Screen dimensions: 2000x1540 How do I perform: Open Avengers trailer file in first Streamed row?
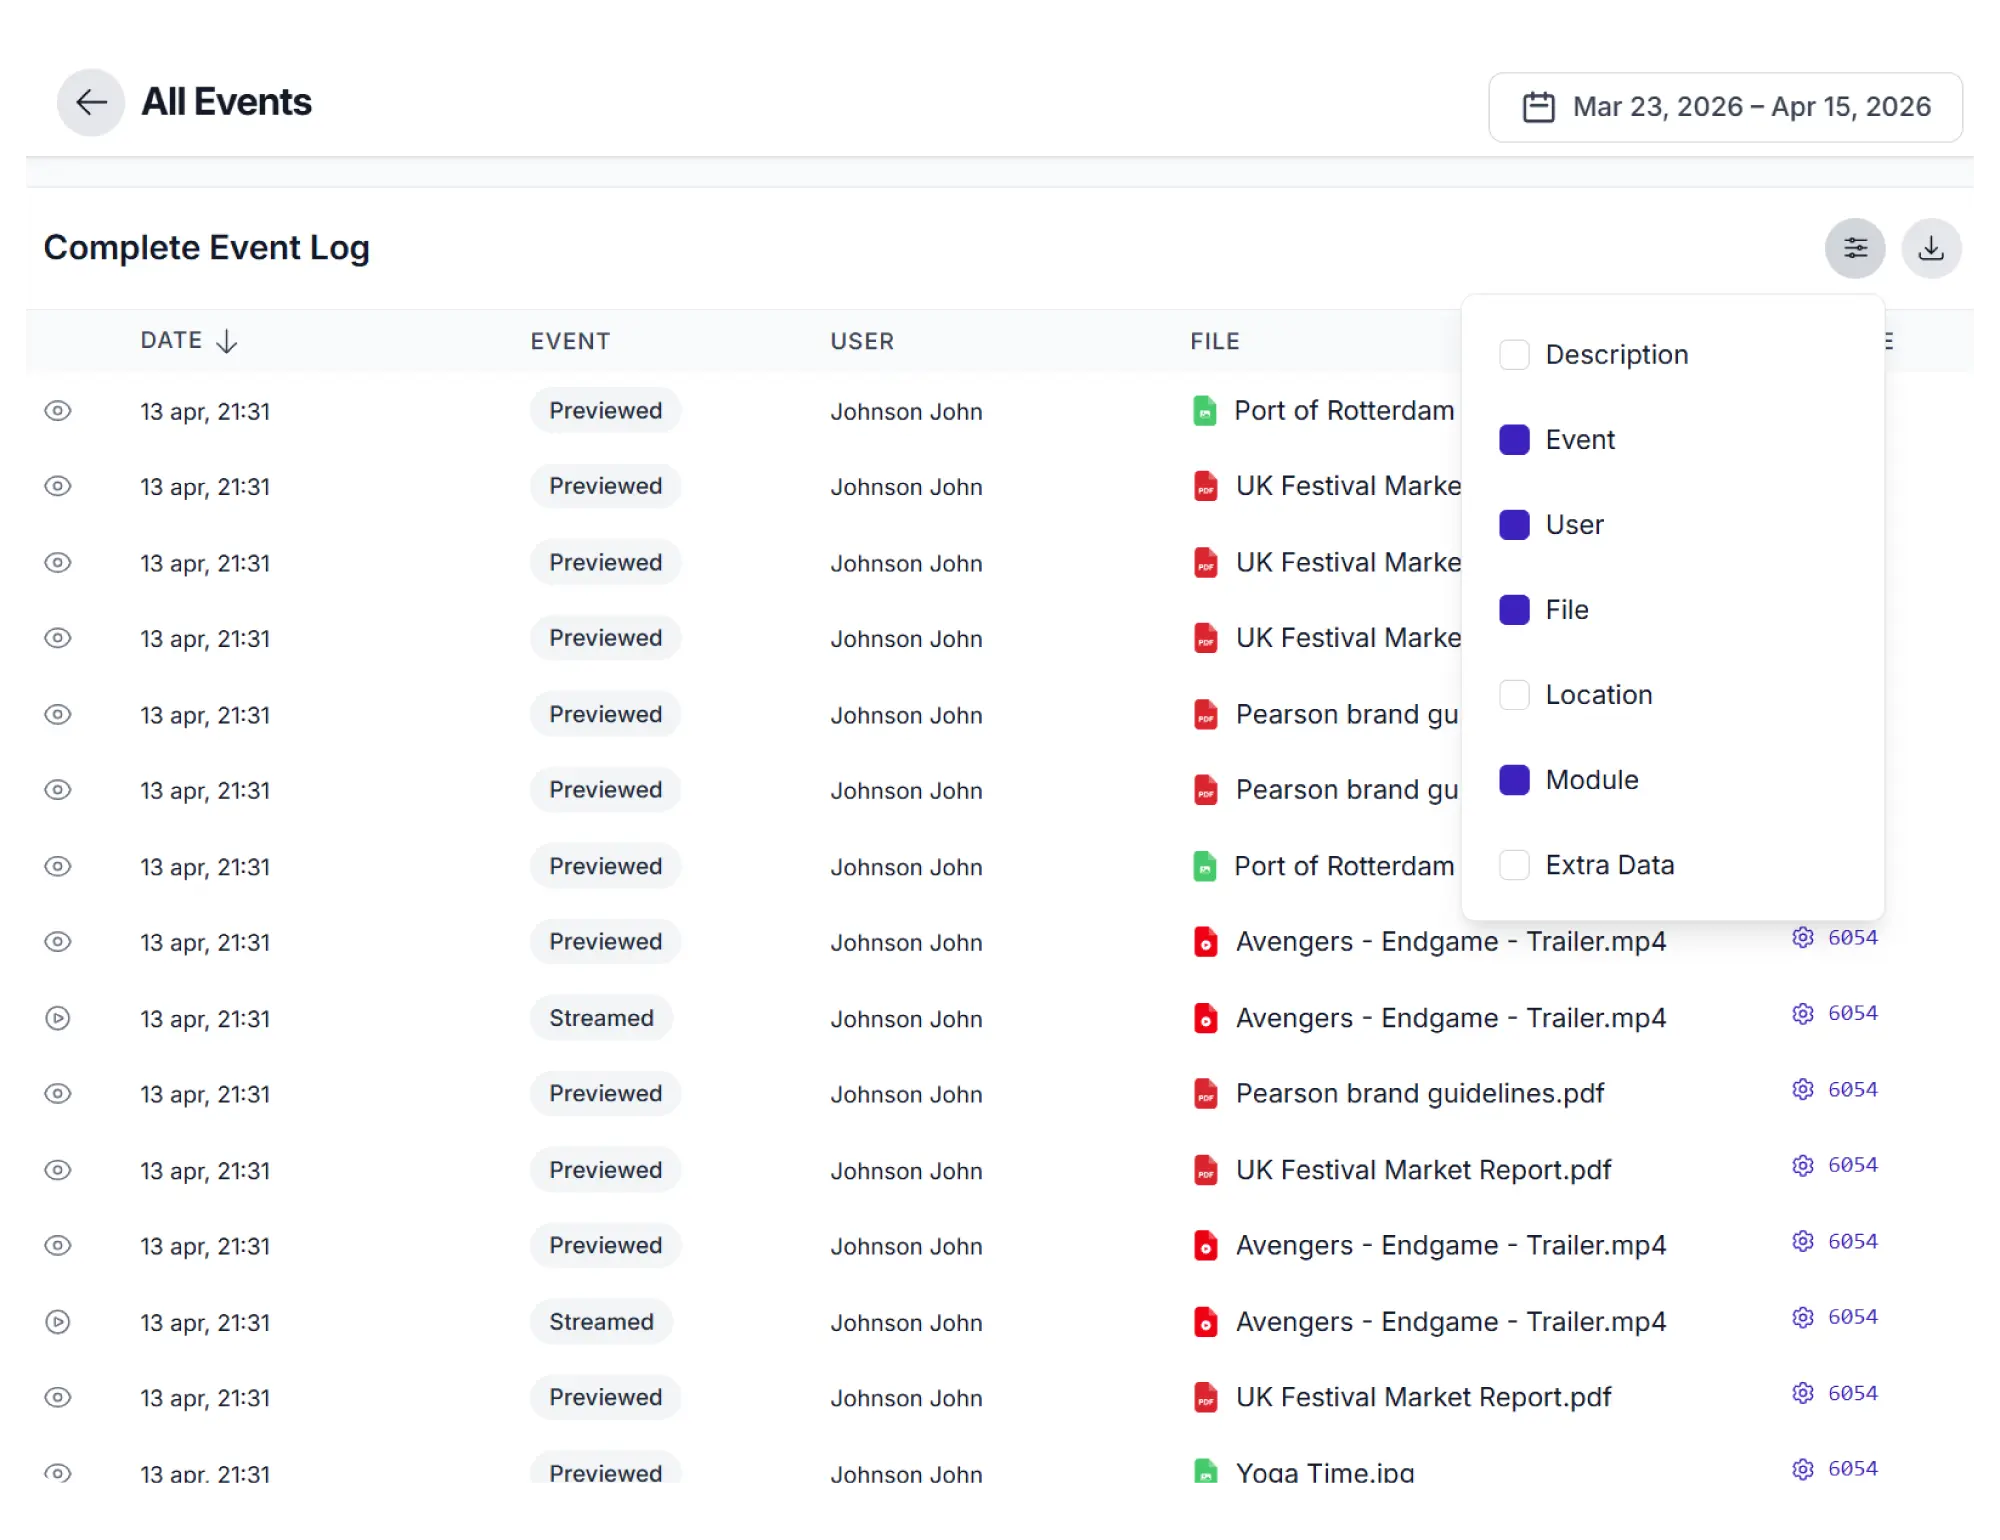click(1451, 1018)
